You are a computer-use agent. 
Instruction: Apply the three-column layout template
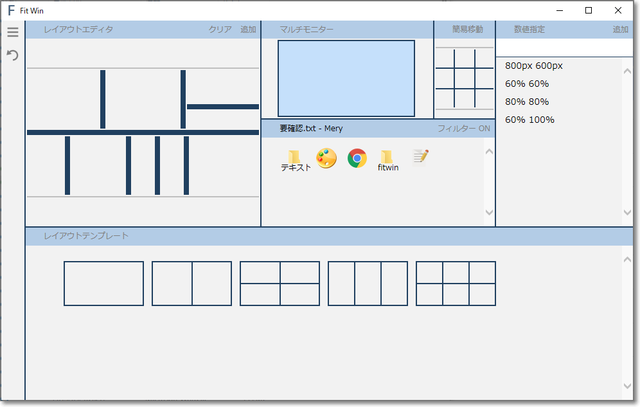368,283
